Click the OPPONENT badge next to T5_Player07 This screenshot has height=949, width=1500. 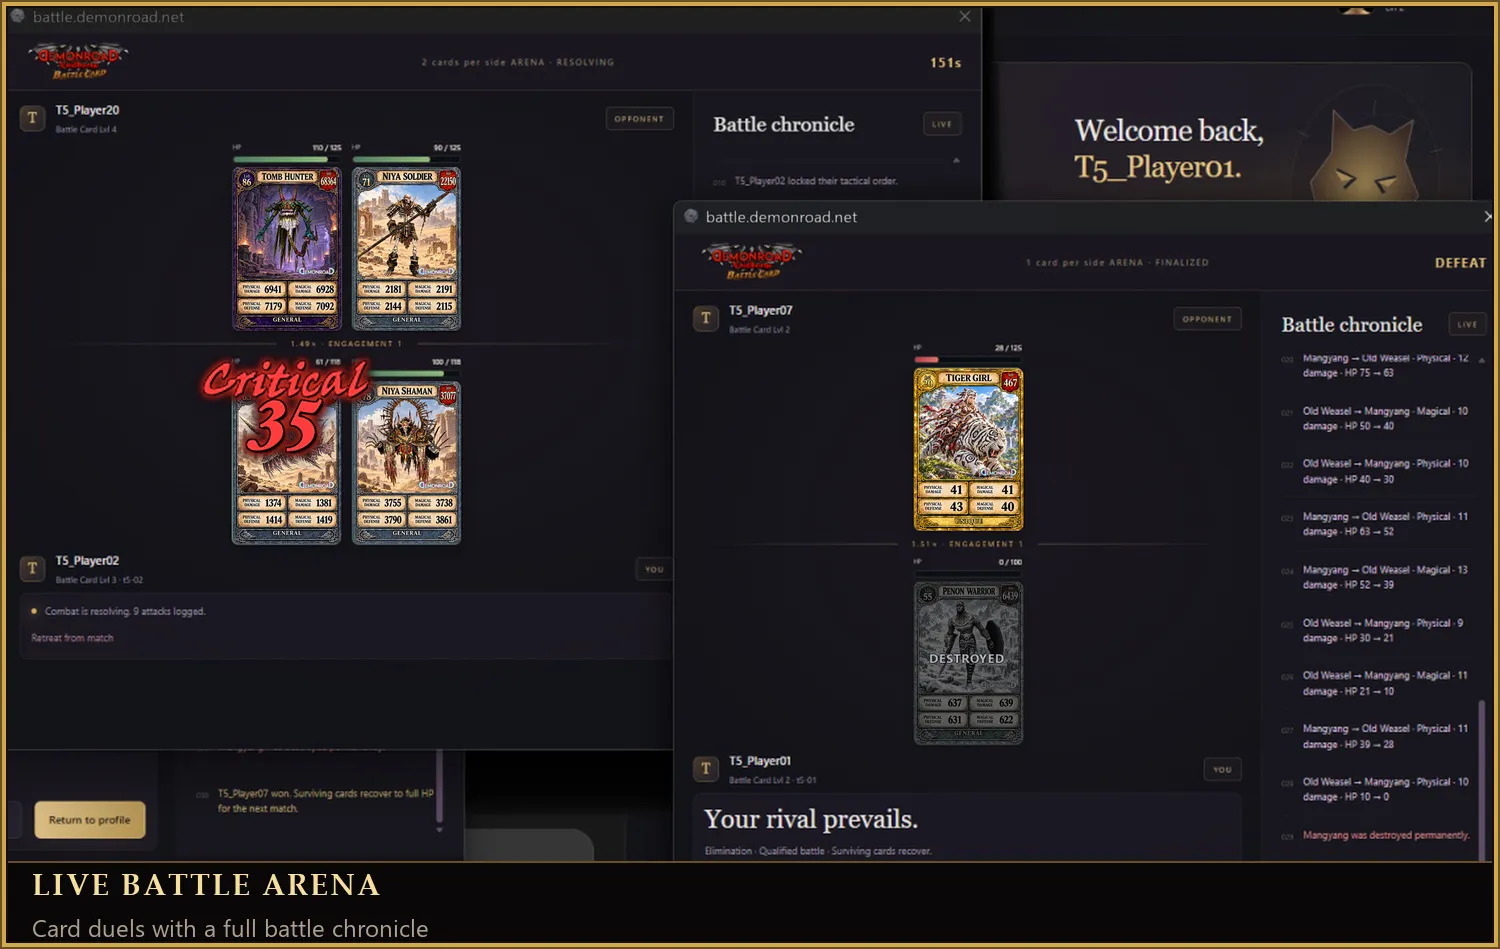(x=1207, y=319)
